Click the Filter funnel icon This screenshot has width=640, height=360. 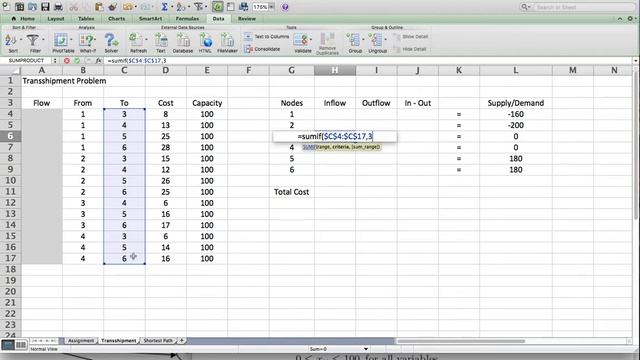pyautogui.click(x=33, y=40)
